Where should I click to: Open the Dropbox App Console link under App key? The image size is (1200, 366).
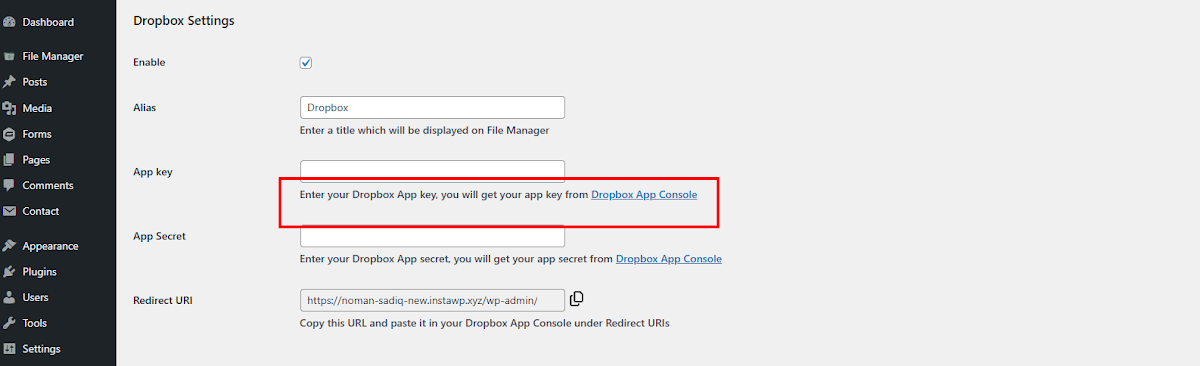644,194
